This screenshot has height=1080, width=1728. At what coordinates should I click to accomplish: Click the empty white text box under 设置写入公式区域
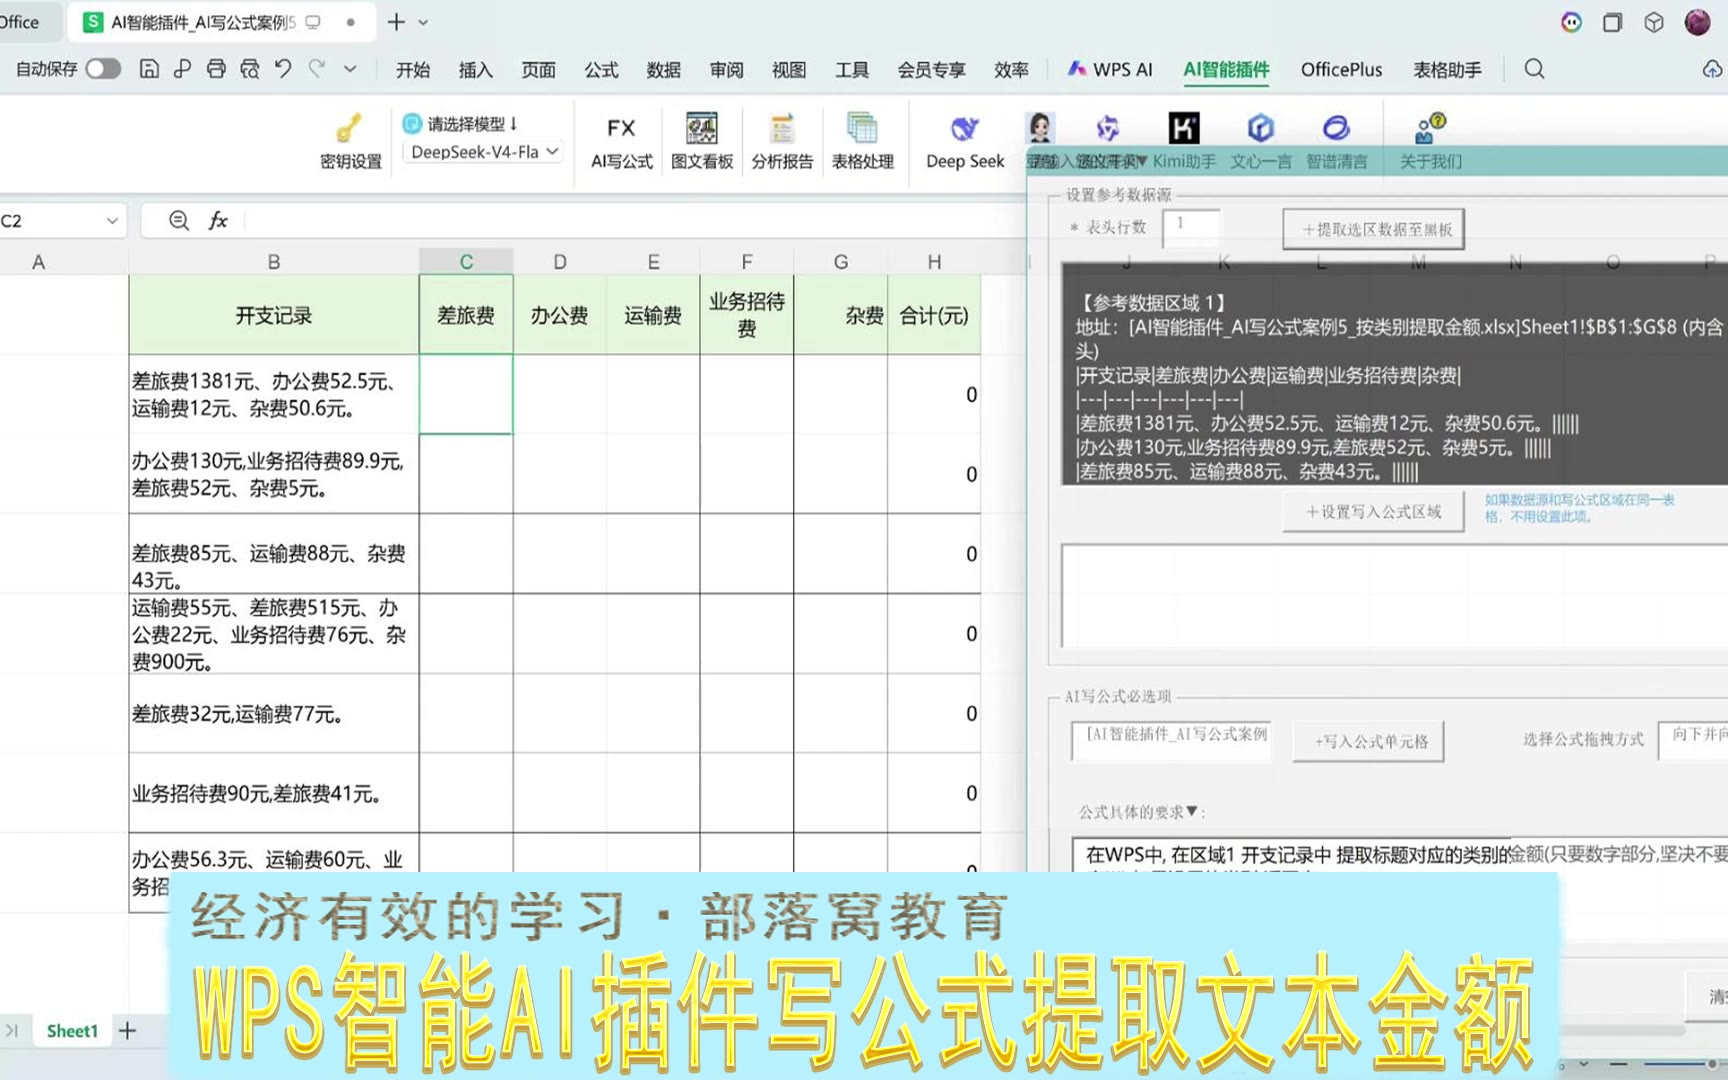(1394, 597)
